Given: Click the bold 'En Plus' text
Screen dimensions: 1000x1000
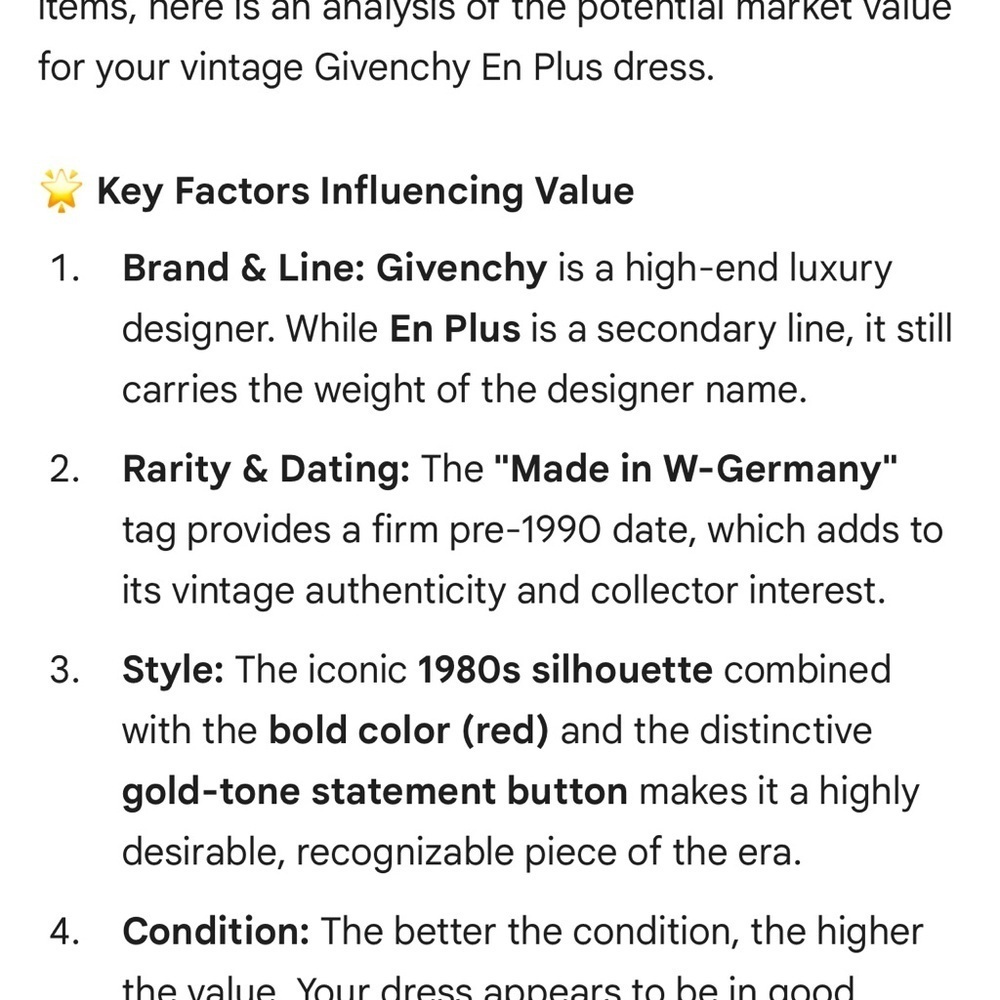Looking at the screenshot, I should tap(455, 329).
